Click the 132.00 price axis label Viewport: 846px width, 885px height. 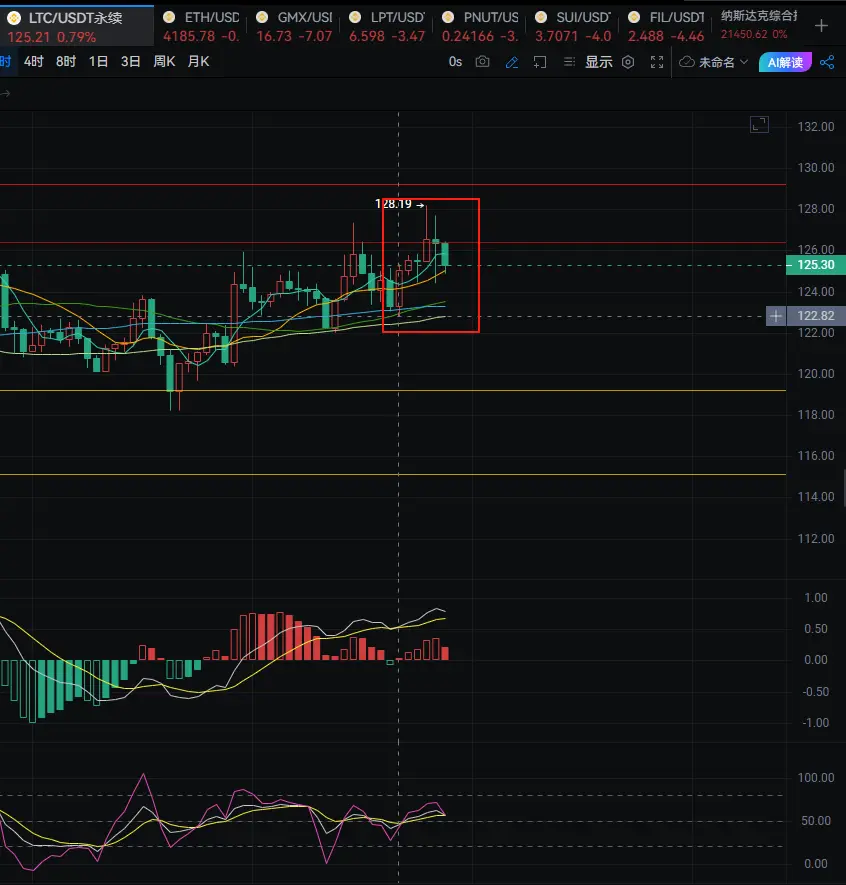tap(816, 126)
